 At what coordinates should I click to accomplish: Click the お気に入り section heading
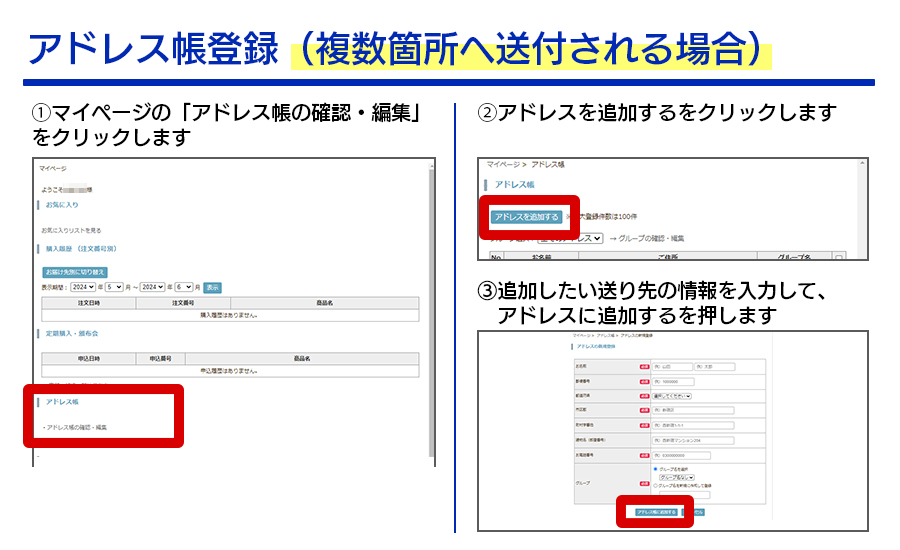click(x=62, y=205)
